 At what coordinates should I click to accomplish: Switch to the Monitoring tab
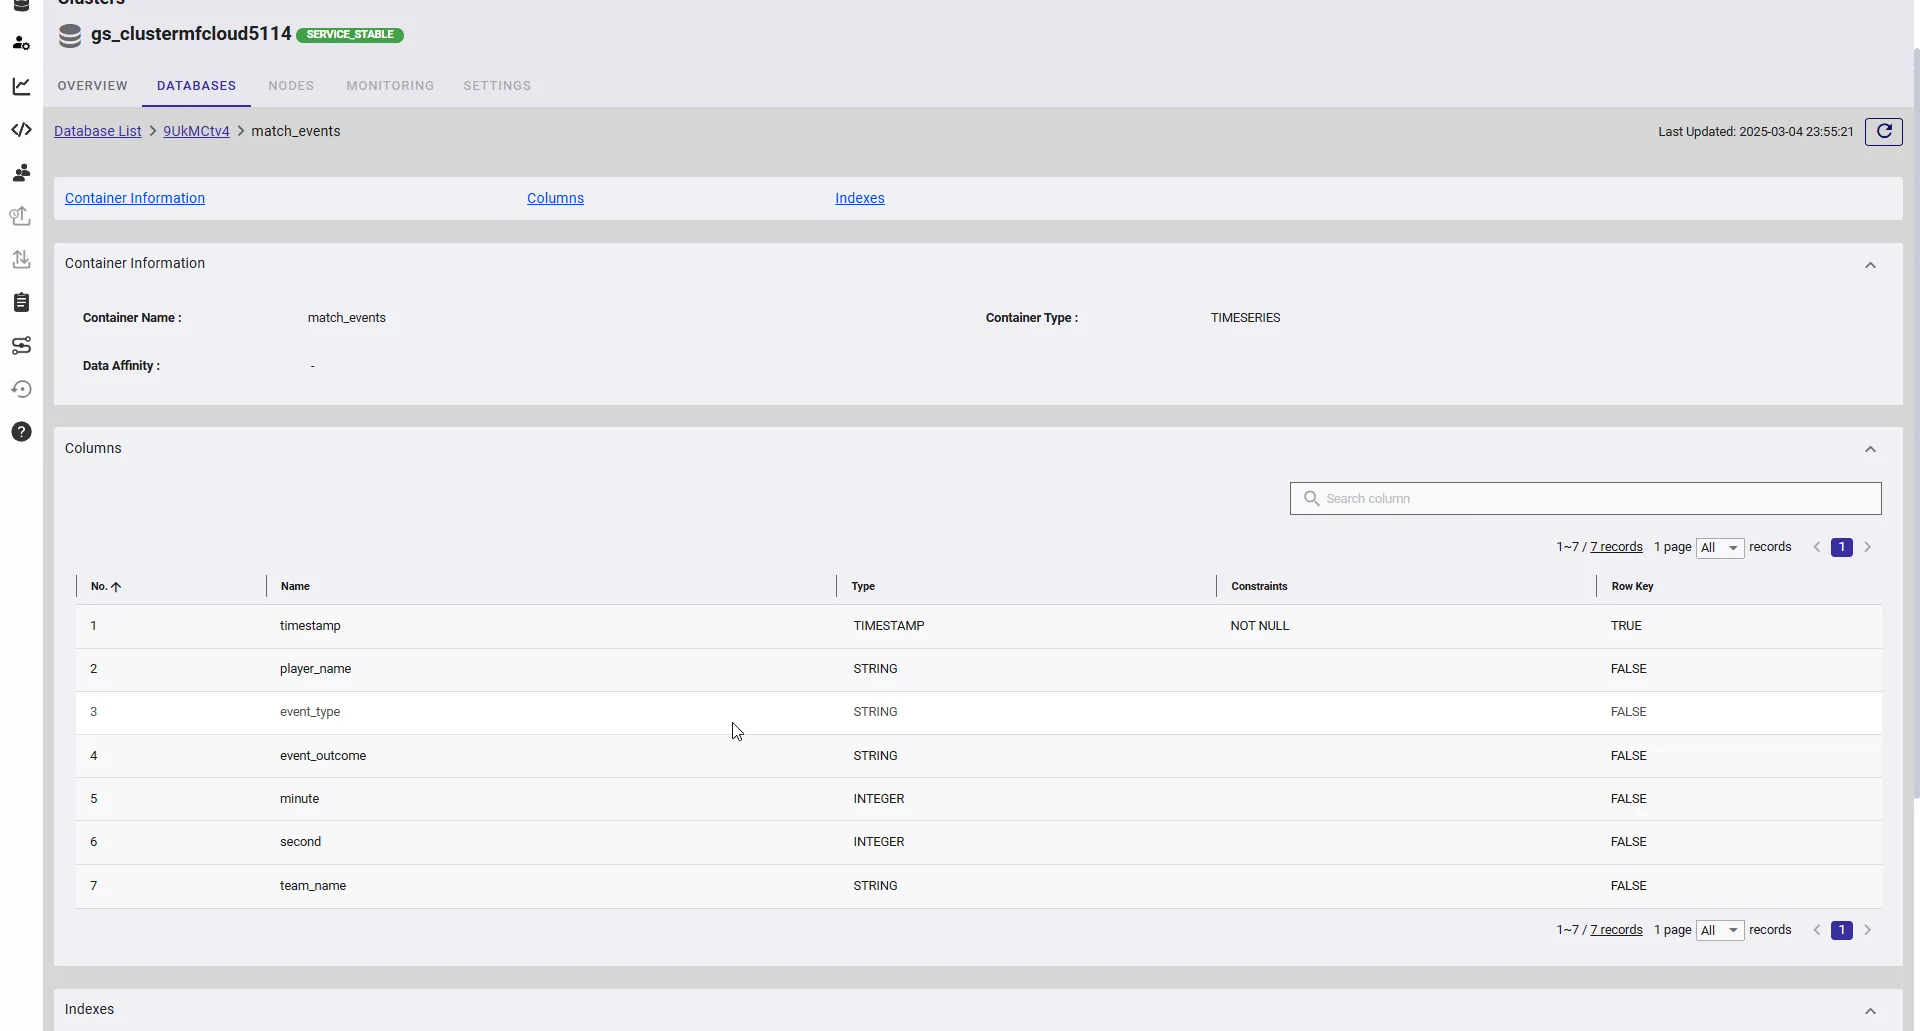pyautogui.click(x=390, y=86)
